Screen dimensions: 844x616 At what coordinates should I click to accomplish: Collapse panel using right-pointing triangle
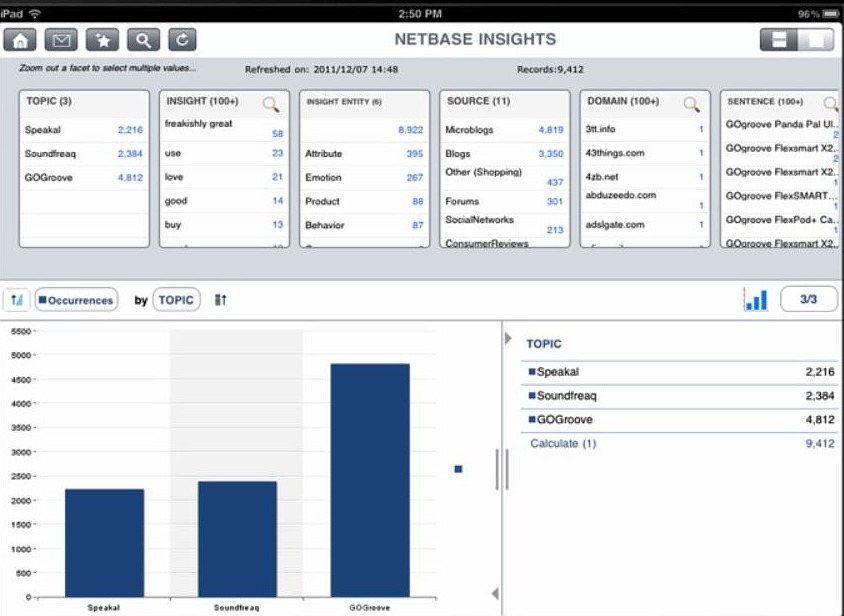(508, 338)
